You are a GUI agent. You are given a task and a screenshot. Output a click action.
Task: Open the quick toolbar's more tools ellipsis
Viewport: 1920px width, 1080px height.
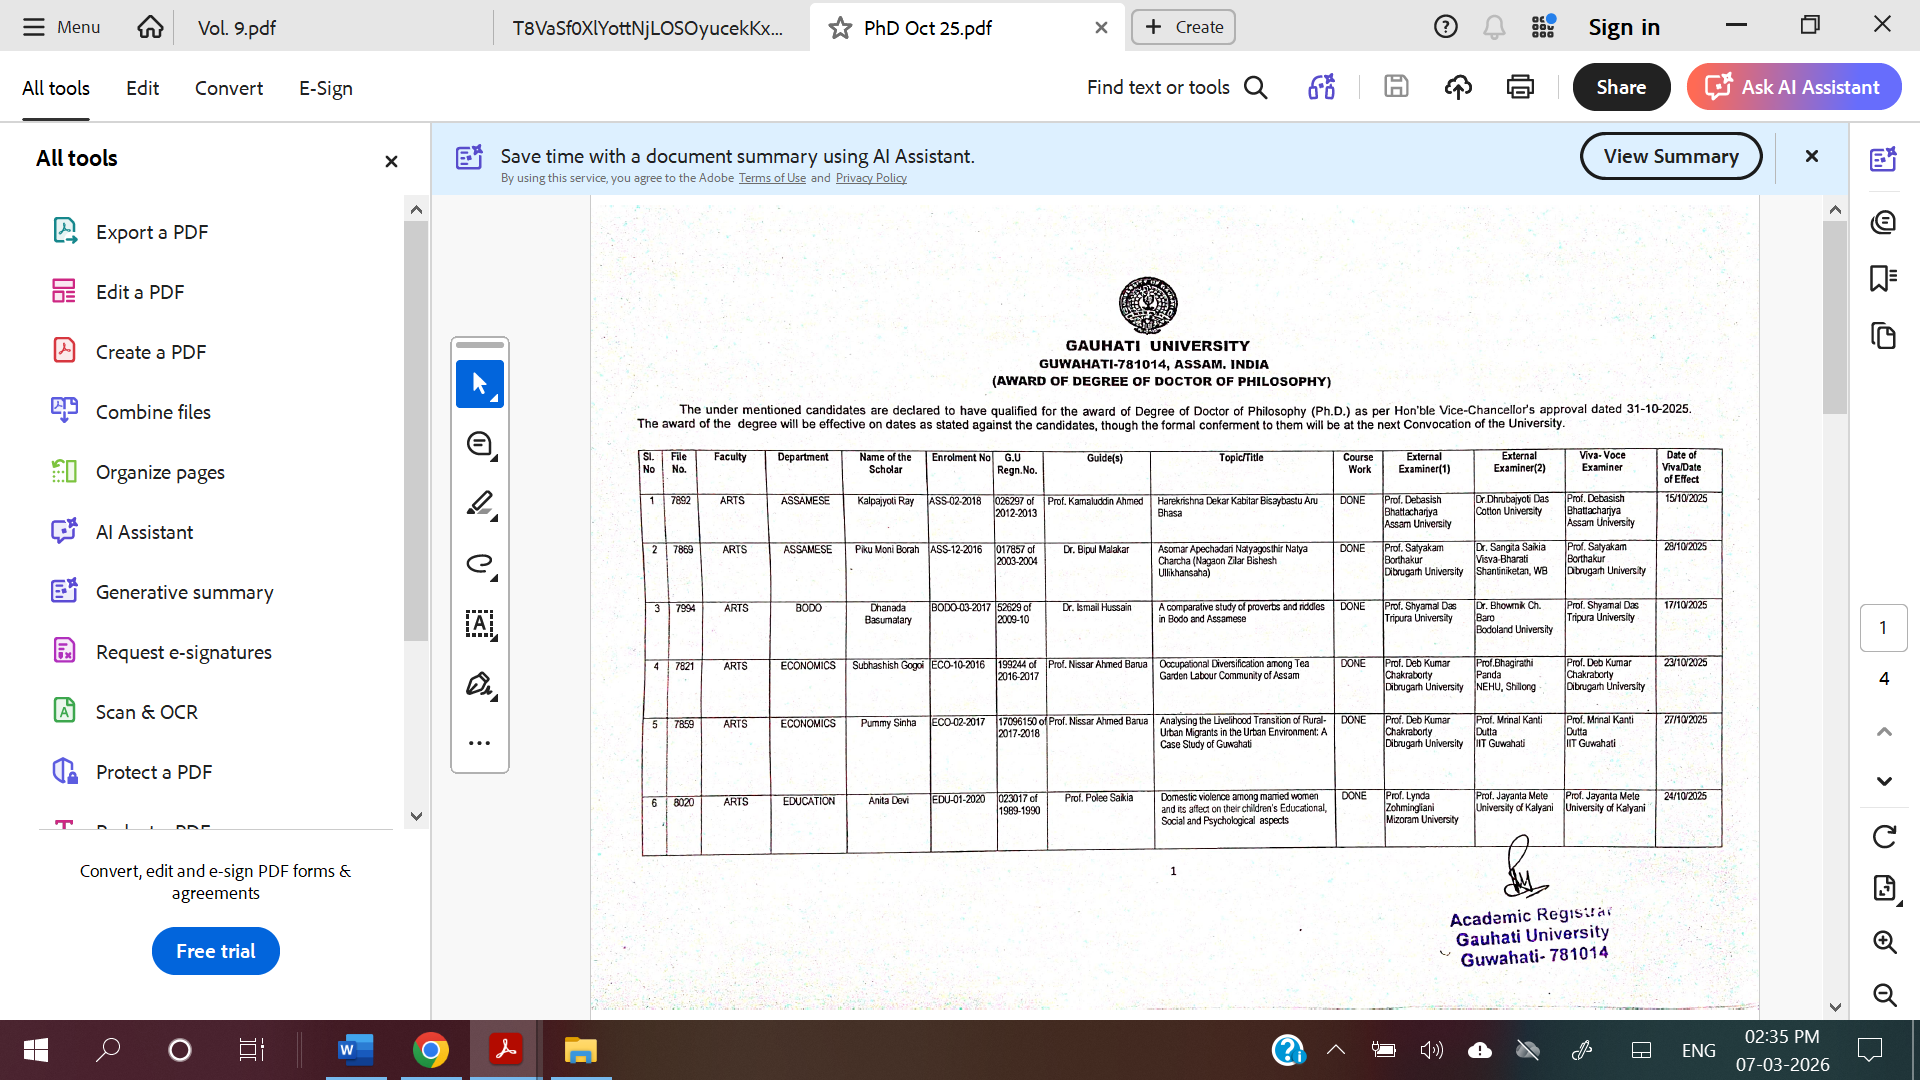coord(479,743)
